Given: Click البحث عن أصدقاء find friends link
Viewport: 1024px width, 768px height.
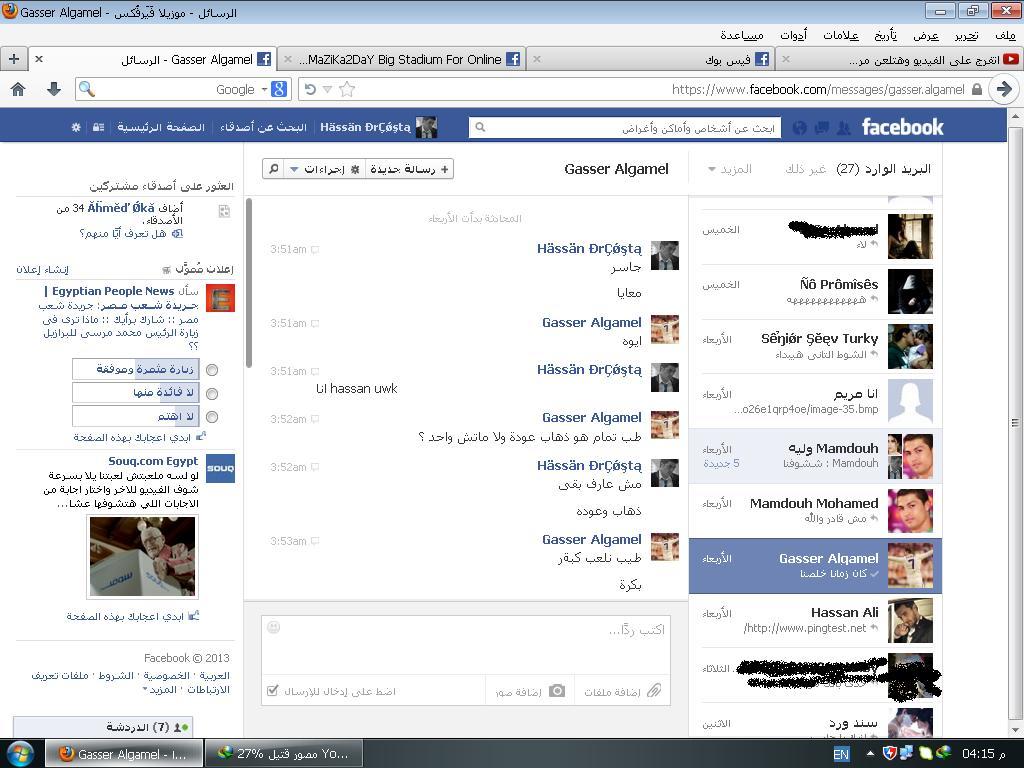Looking at the screenshot, I should pyautogui.click(x=263, y=127).
